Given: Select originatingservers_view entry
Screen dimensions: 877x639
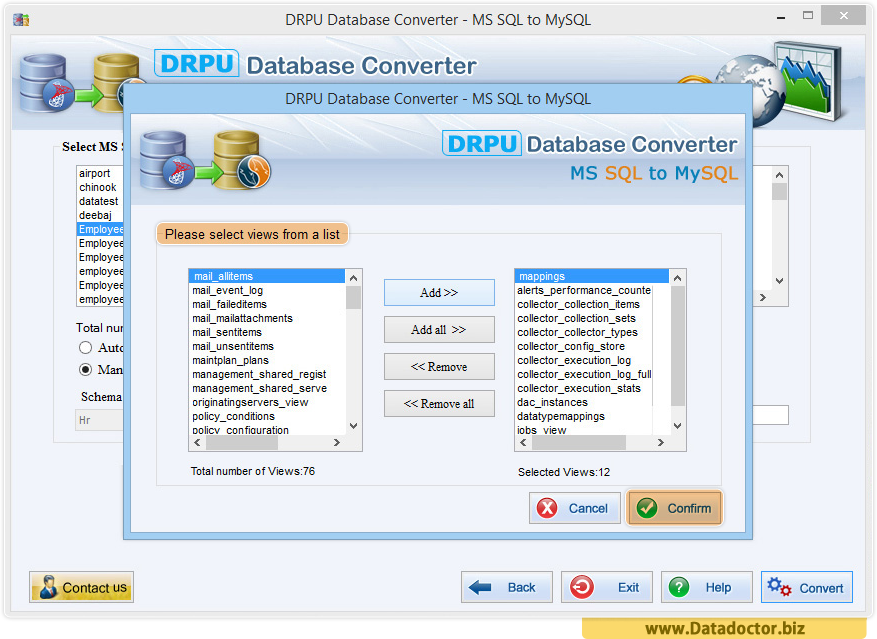Looking at the screenshot, I should [x=267, y=402].
